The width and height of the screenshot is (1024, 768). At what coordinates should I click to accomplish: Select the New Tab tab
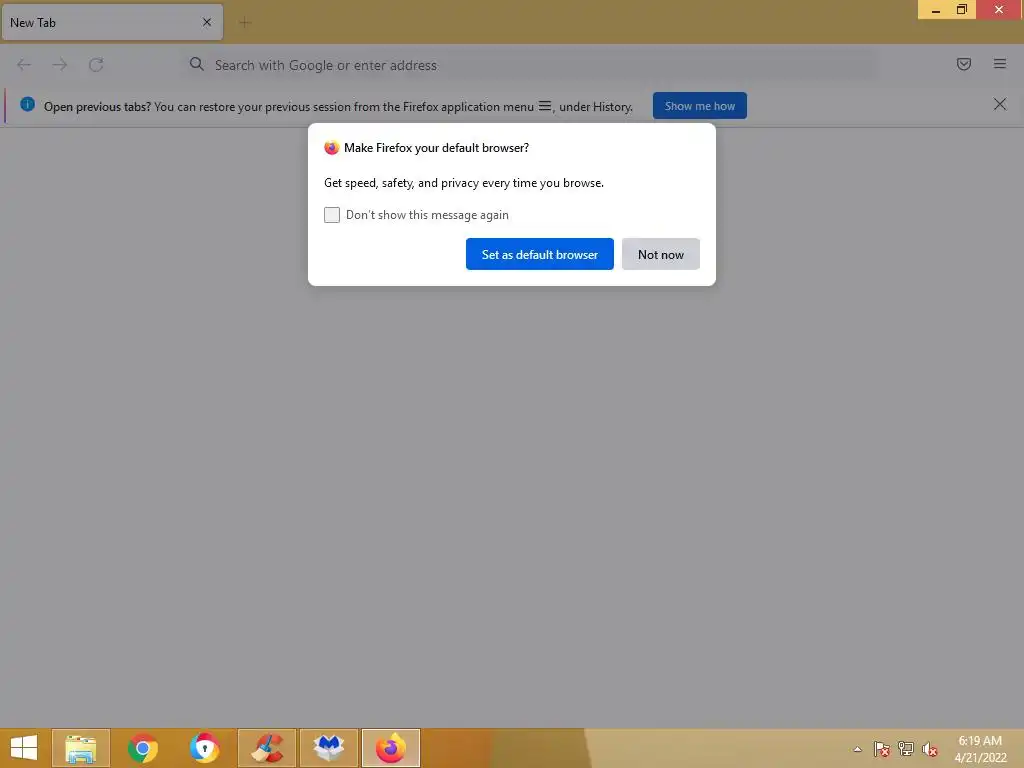(112, 23)
